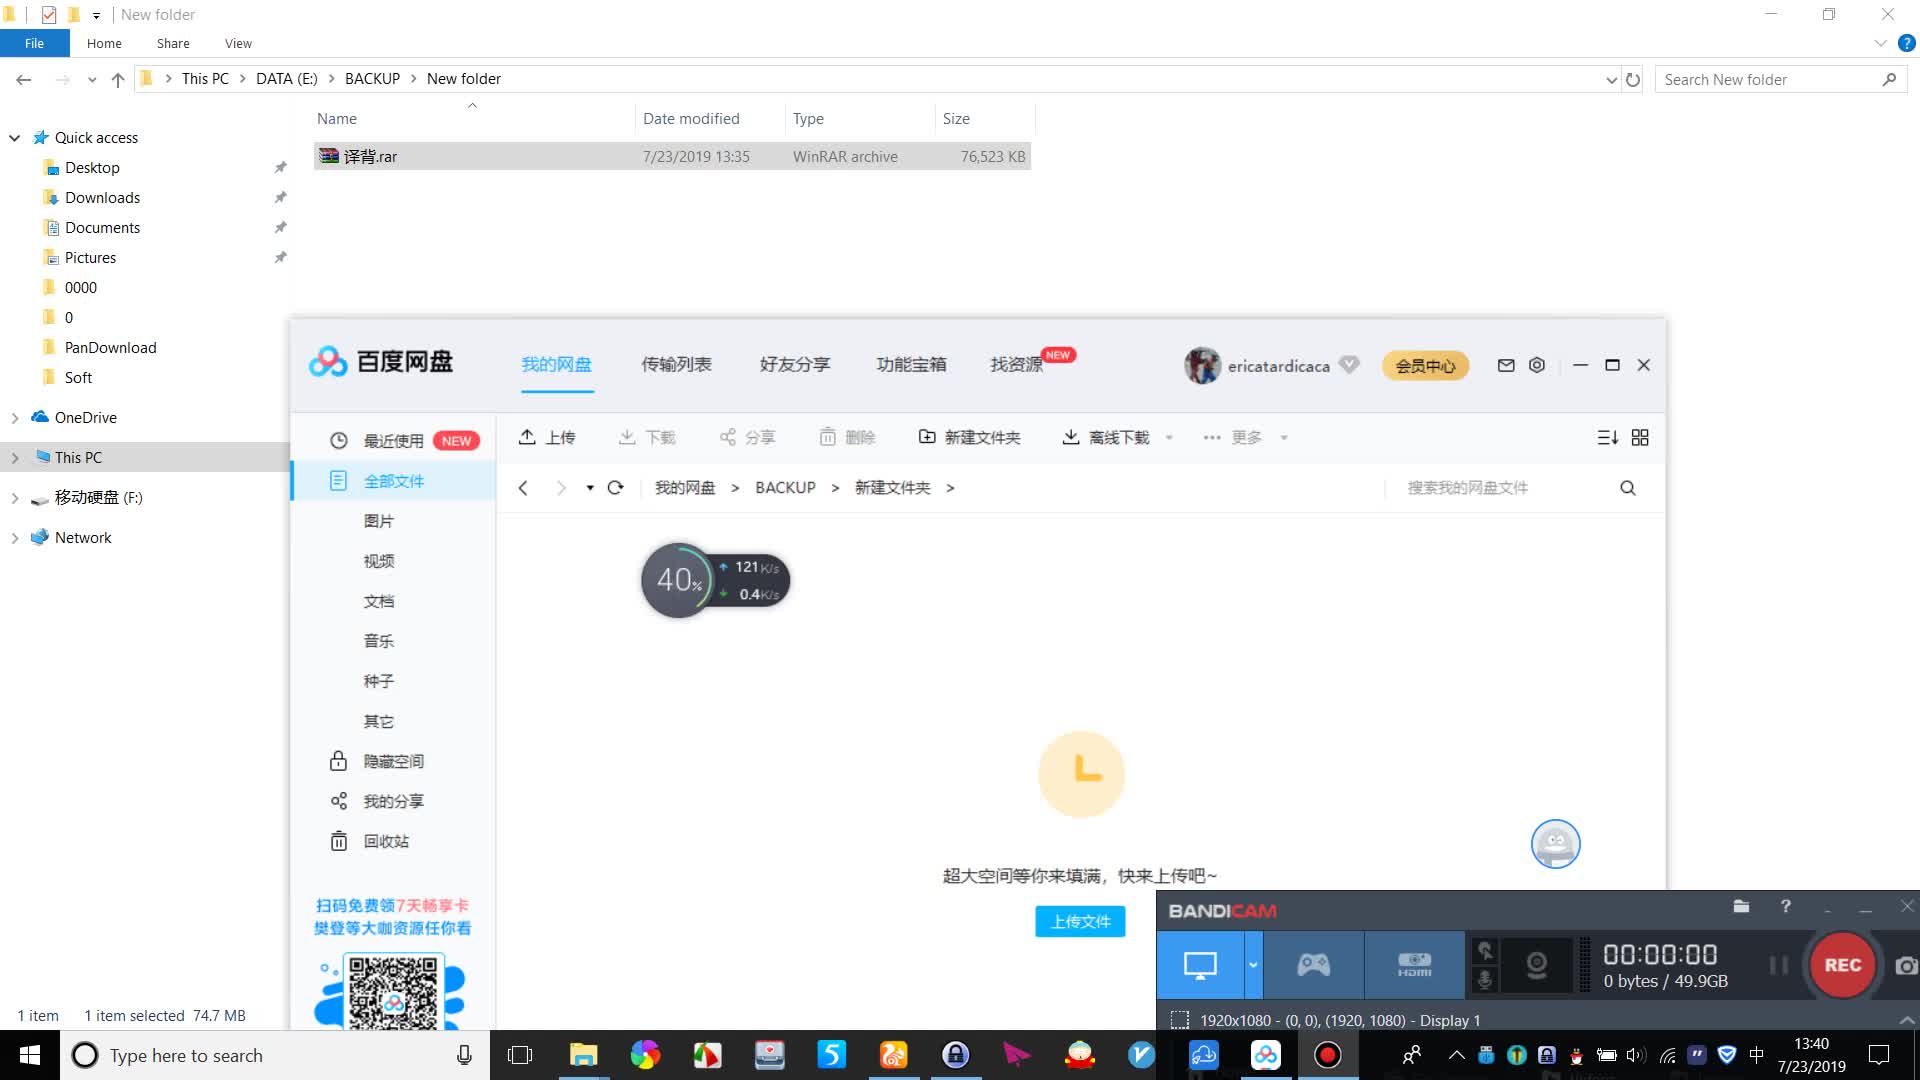
Task: Select 全部文件 all files in sidebar
Action: coord(393,481)
